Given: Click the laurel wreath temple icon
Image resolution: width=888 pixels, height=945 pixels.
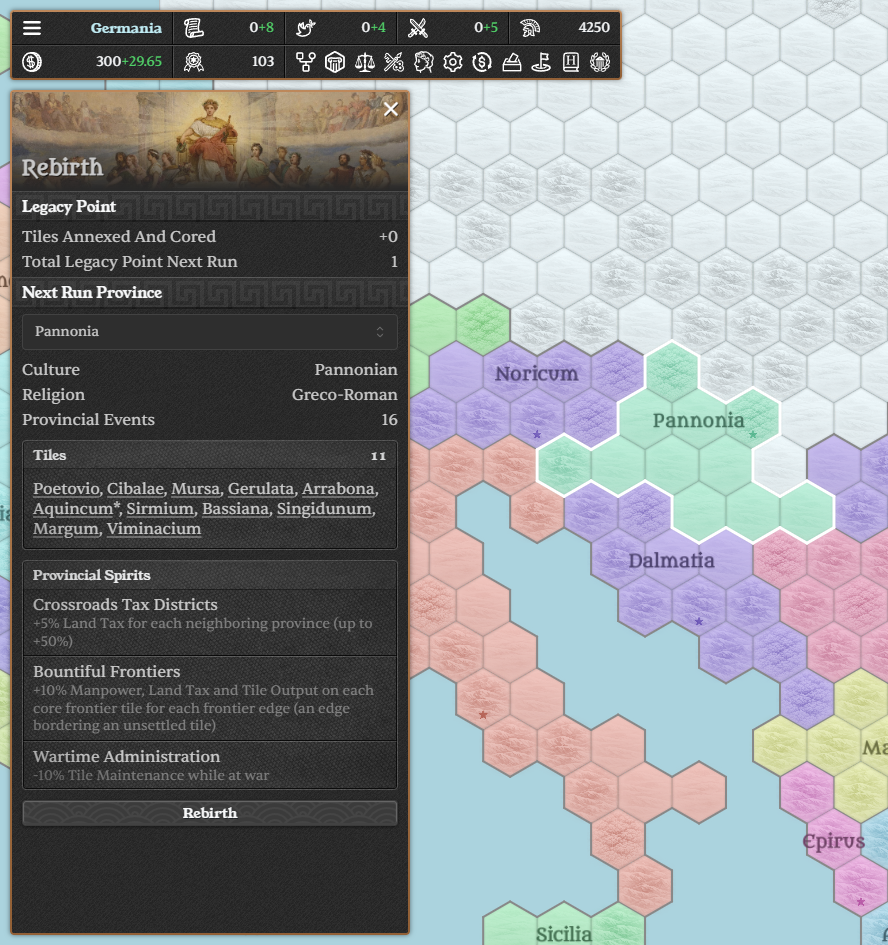Looking at the screenshot, I should (599, 62).
